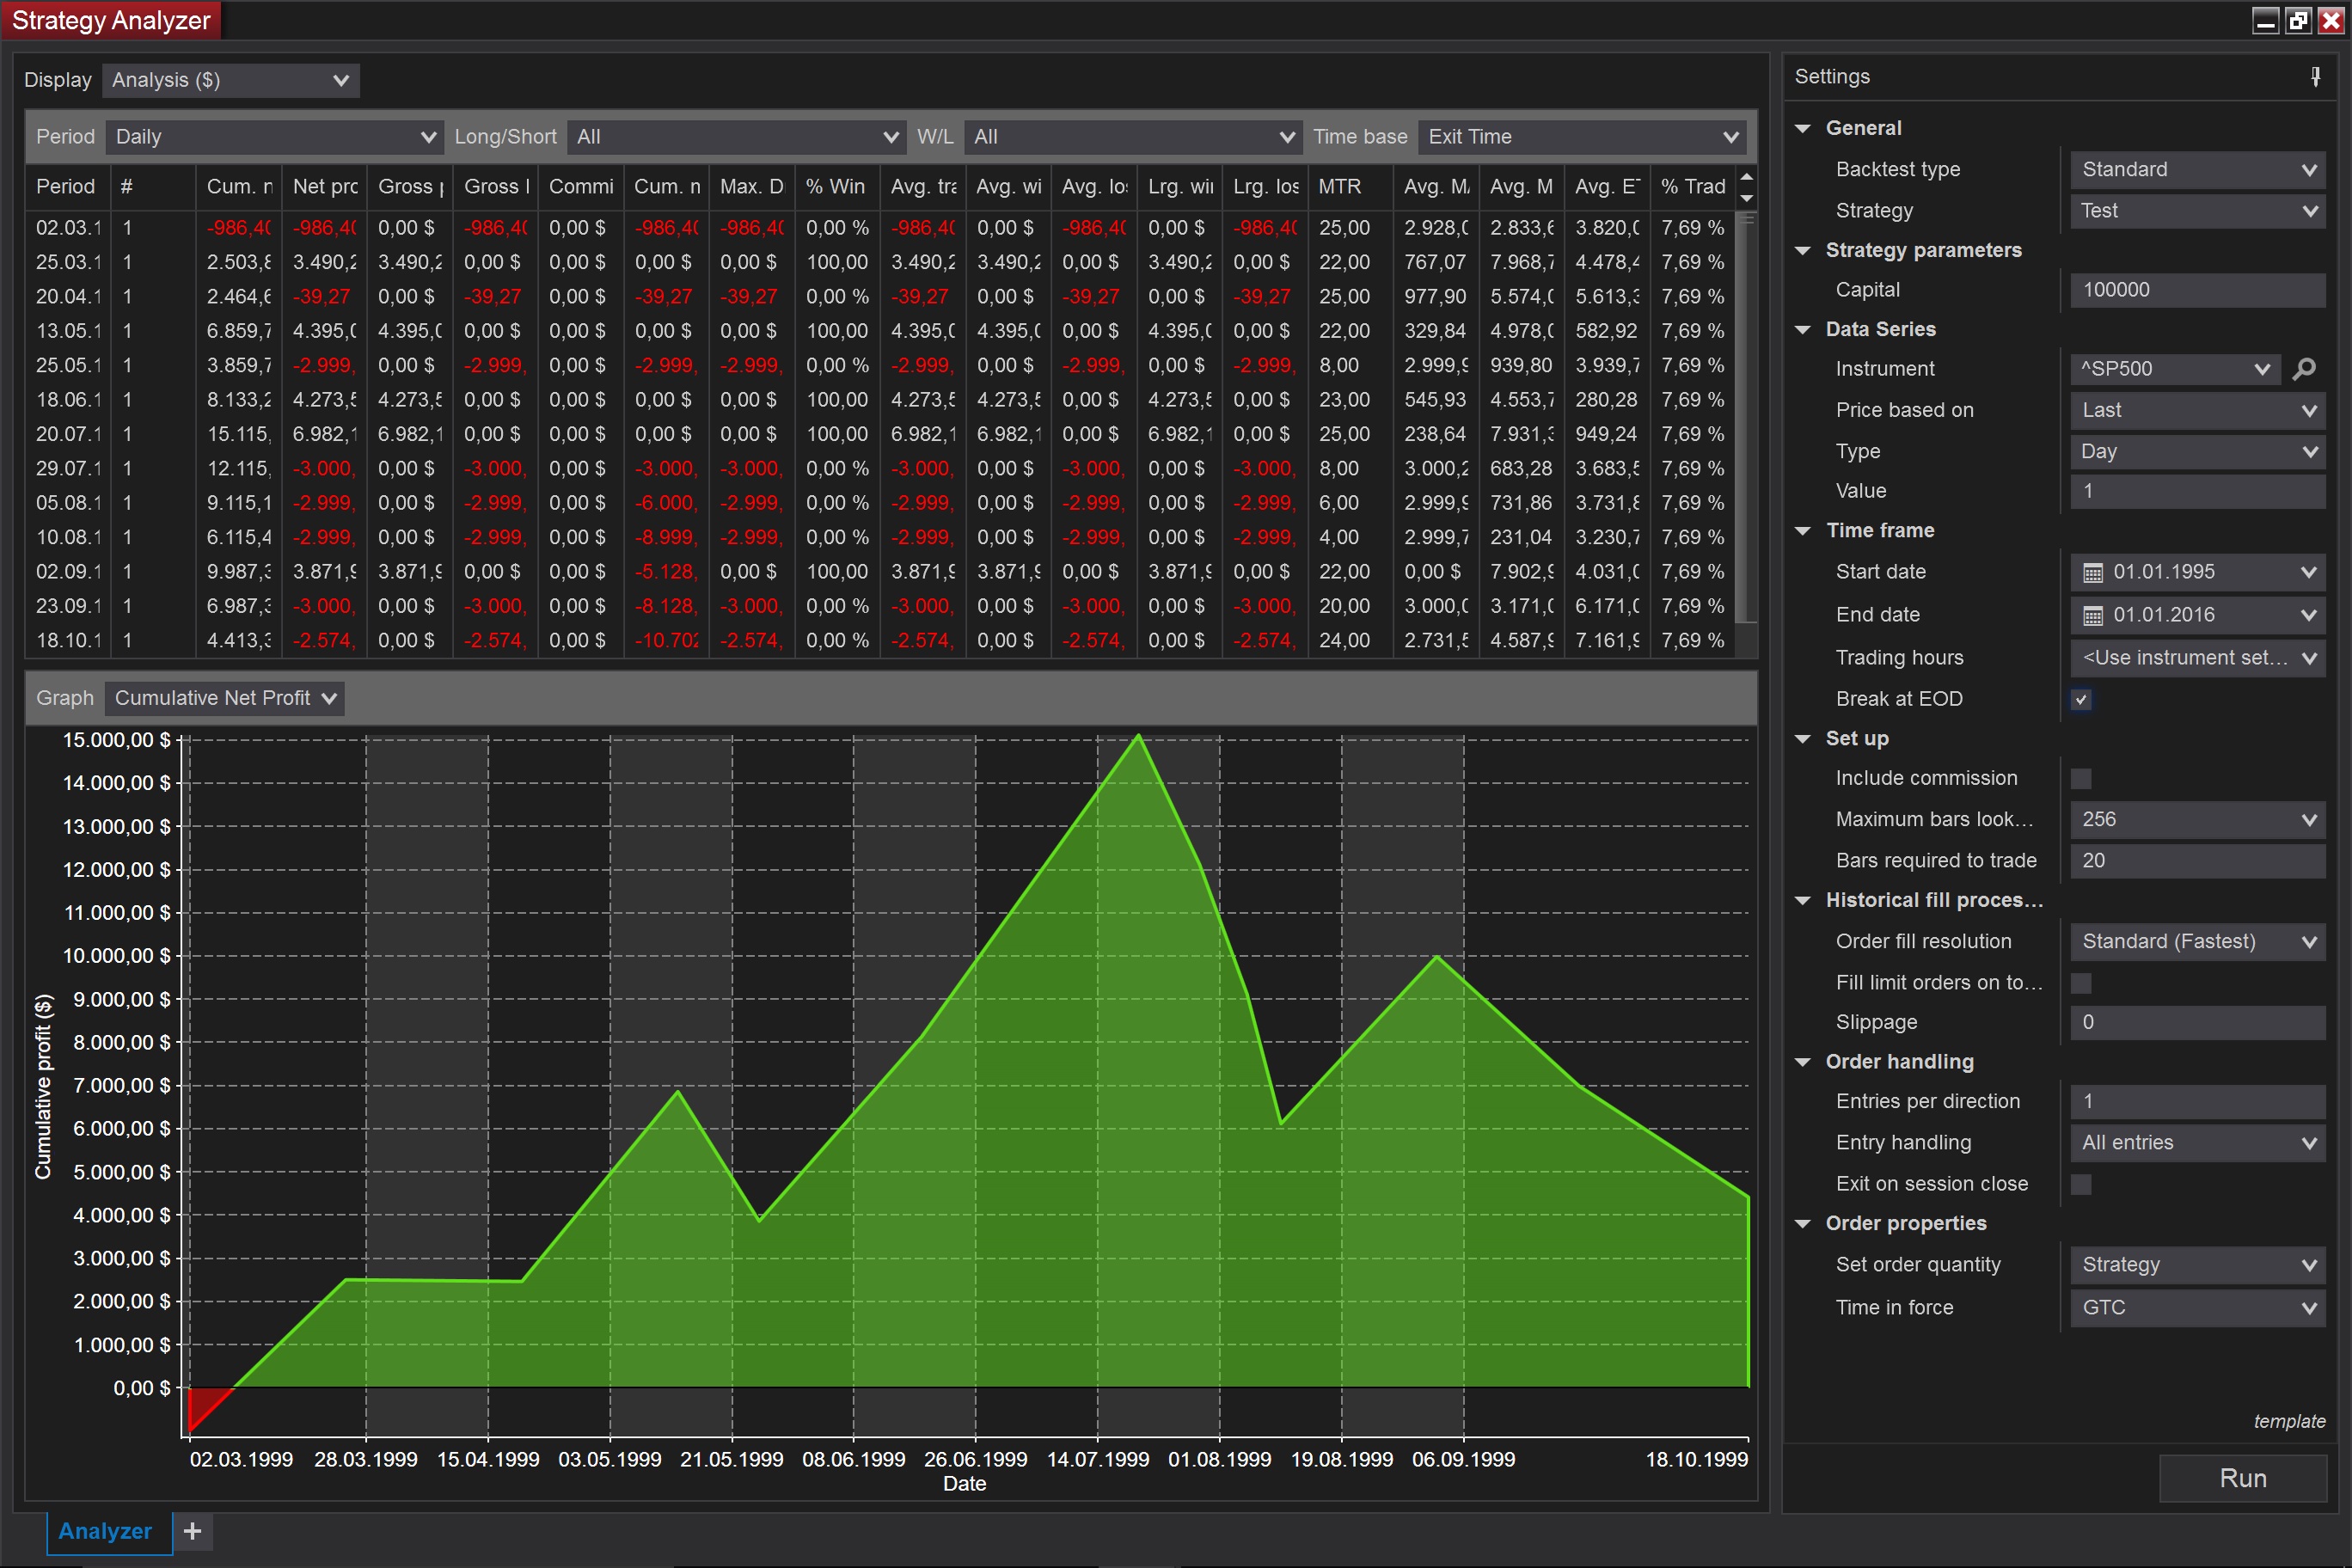Click the window restore icon
Image resolution: width=2352 pixels, height=1568 pixels.
tap(2297, 20)
